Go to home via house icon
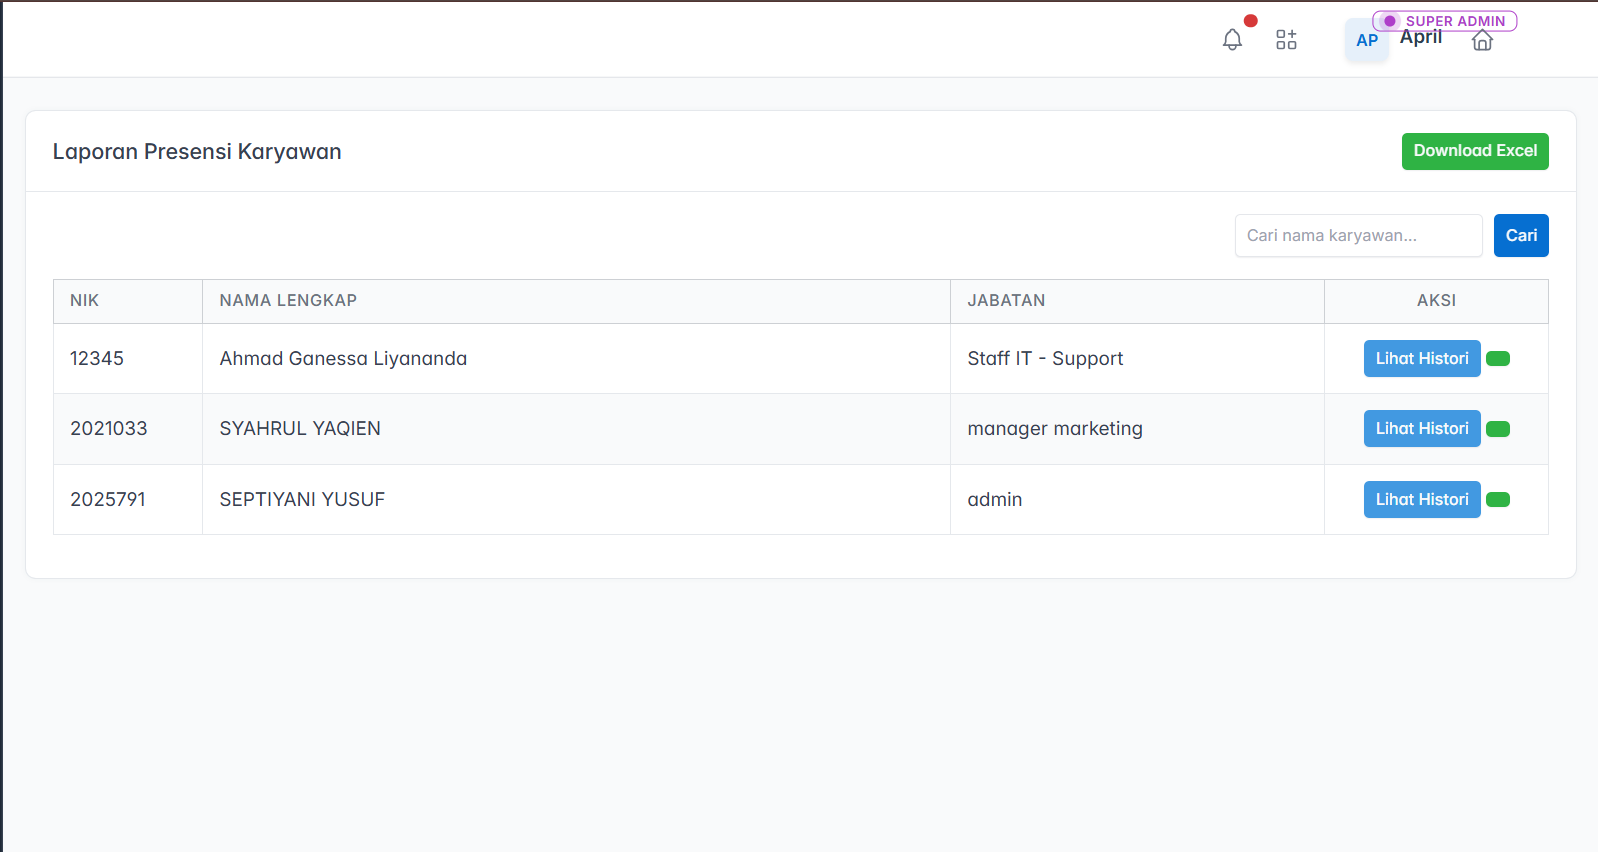 (x=1482, y=41)
